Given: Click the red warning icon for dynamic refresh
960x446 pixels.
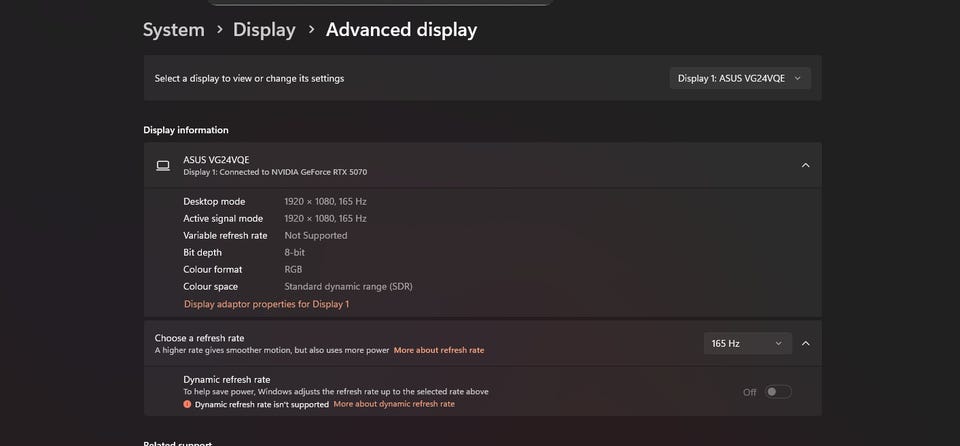Looking at the screenshot, I should tap(187, 405).
